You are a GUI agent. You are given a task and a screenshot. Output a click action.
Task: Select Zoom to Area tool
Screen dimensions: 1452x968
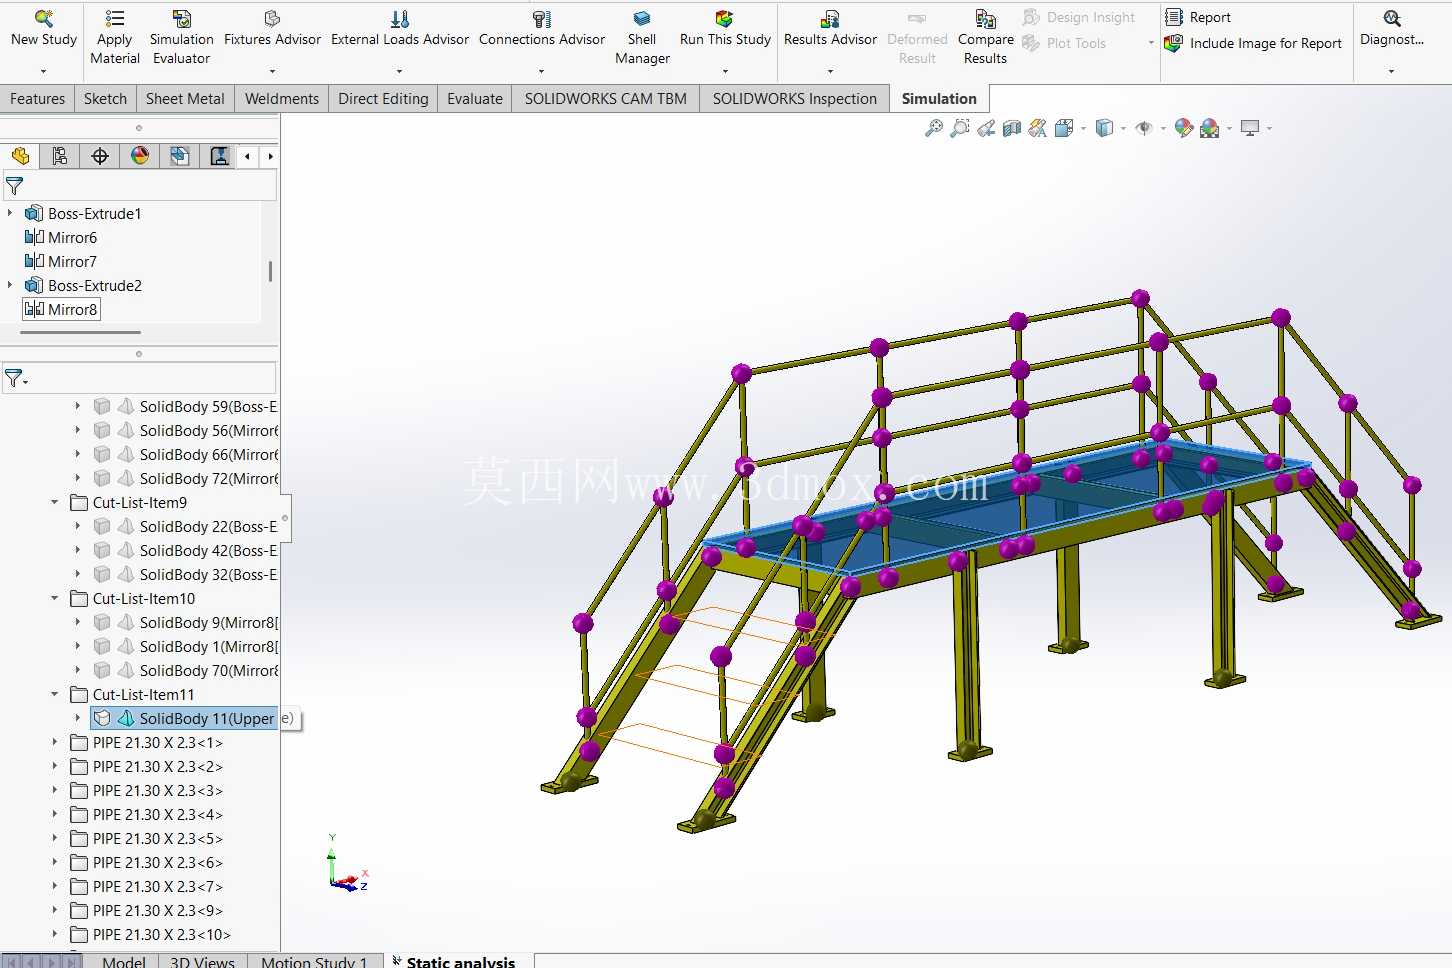point(960,128)
